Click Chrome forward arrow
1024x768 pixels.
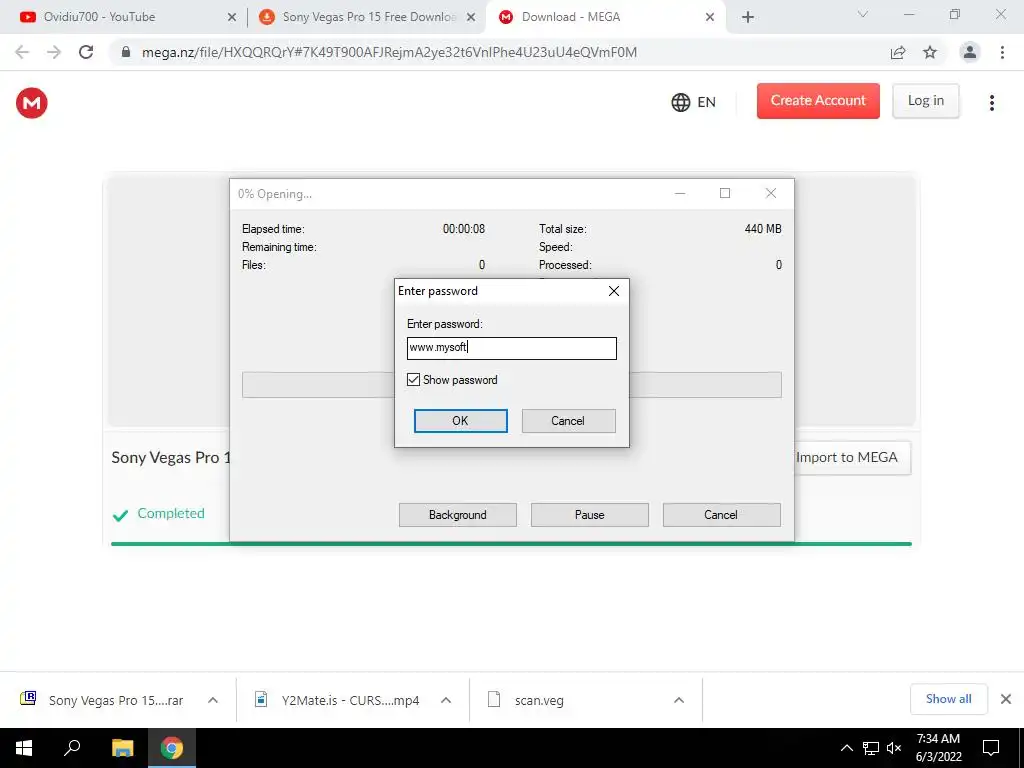click(54, 52)
